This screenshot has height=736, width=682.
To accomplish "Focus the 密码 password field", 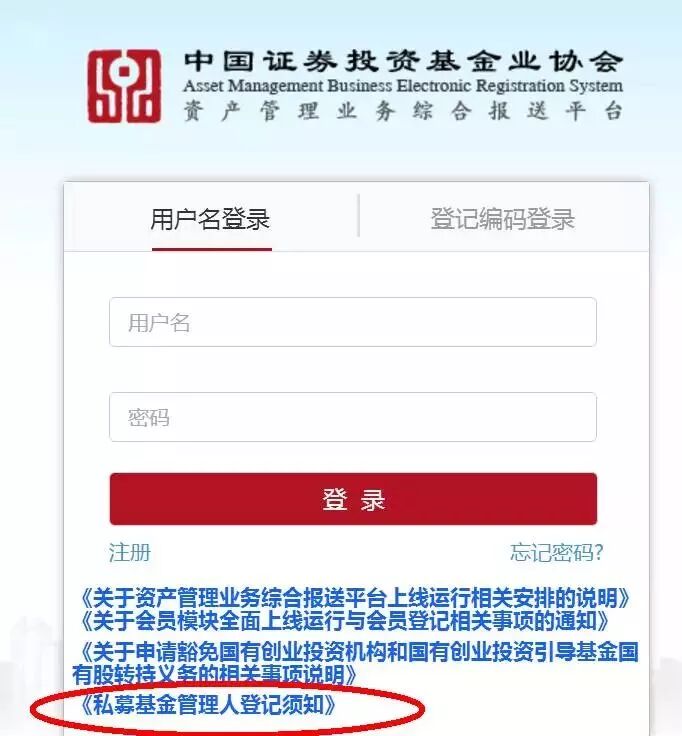I will (353, 417).
